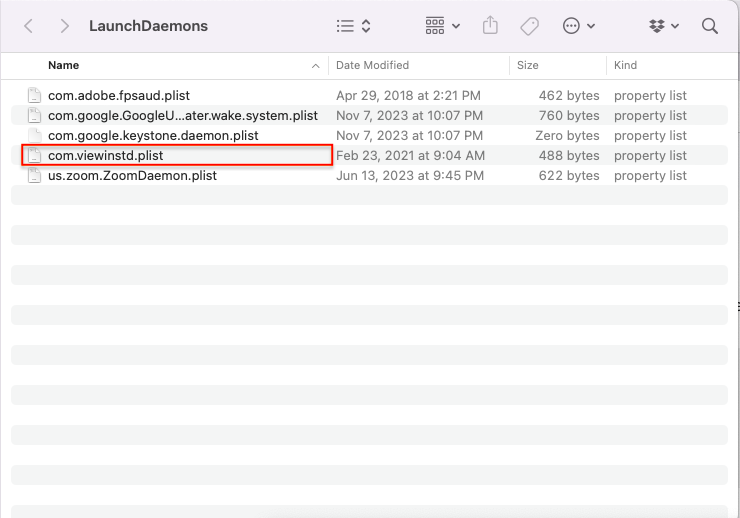Sort by the Size column header
The width and height of the screenshot is (740, 518).
[x=528, y=65]
